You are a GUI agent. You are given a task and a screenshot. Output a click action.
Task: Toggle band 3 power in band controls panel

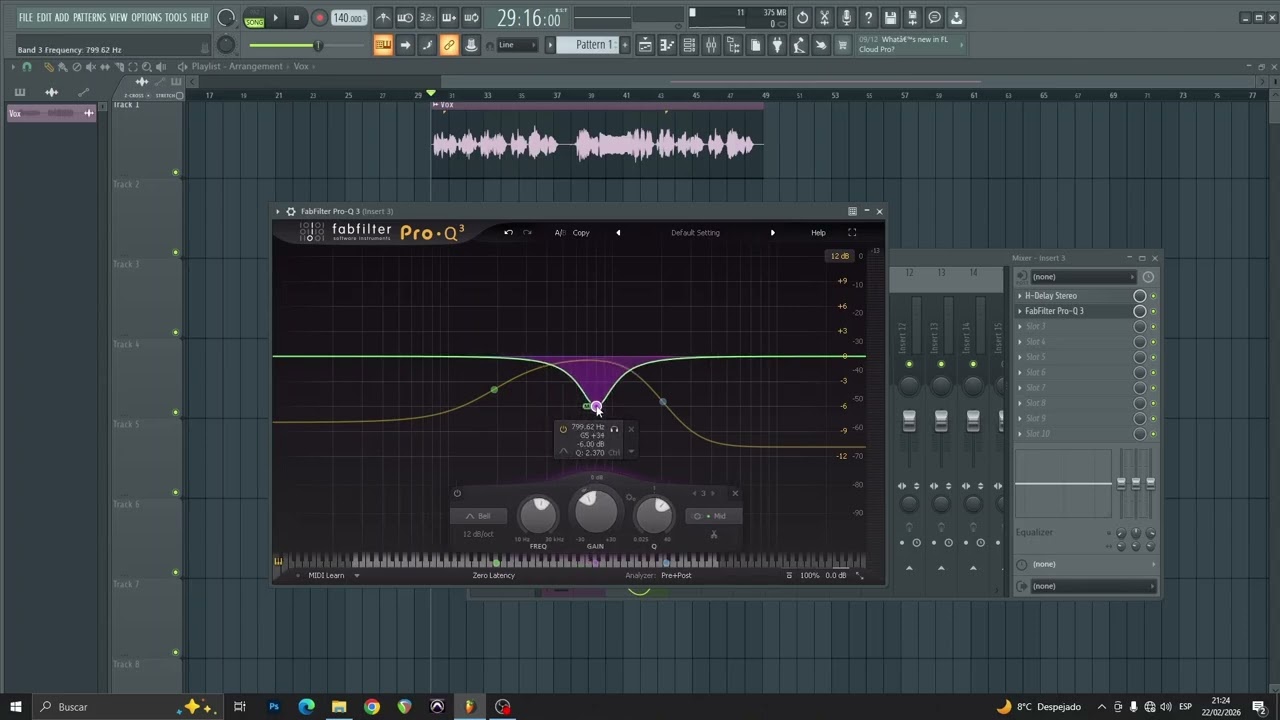point(457,493)
